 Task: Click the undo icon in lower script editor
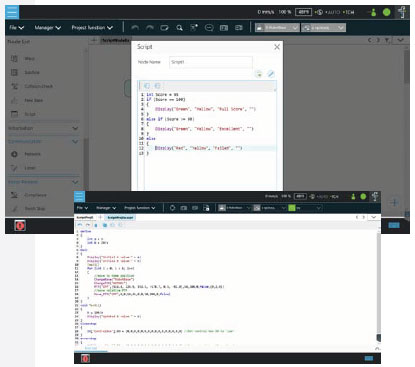pos(80,225)
